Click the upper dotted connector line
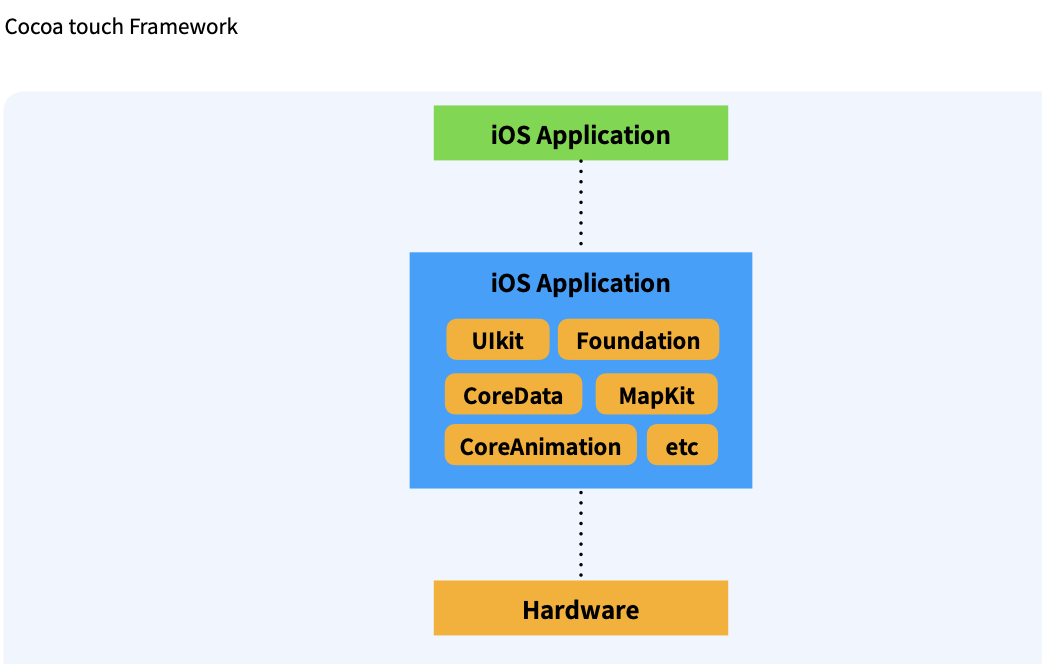1042x664 pixels. (580, 205)
